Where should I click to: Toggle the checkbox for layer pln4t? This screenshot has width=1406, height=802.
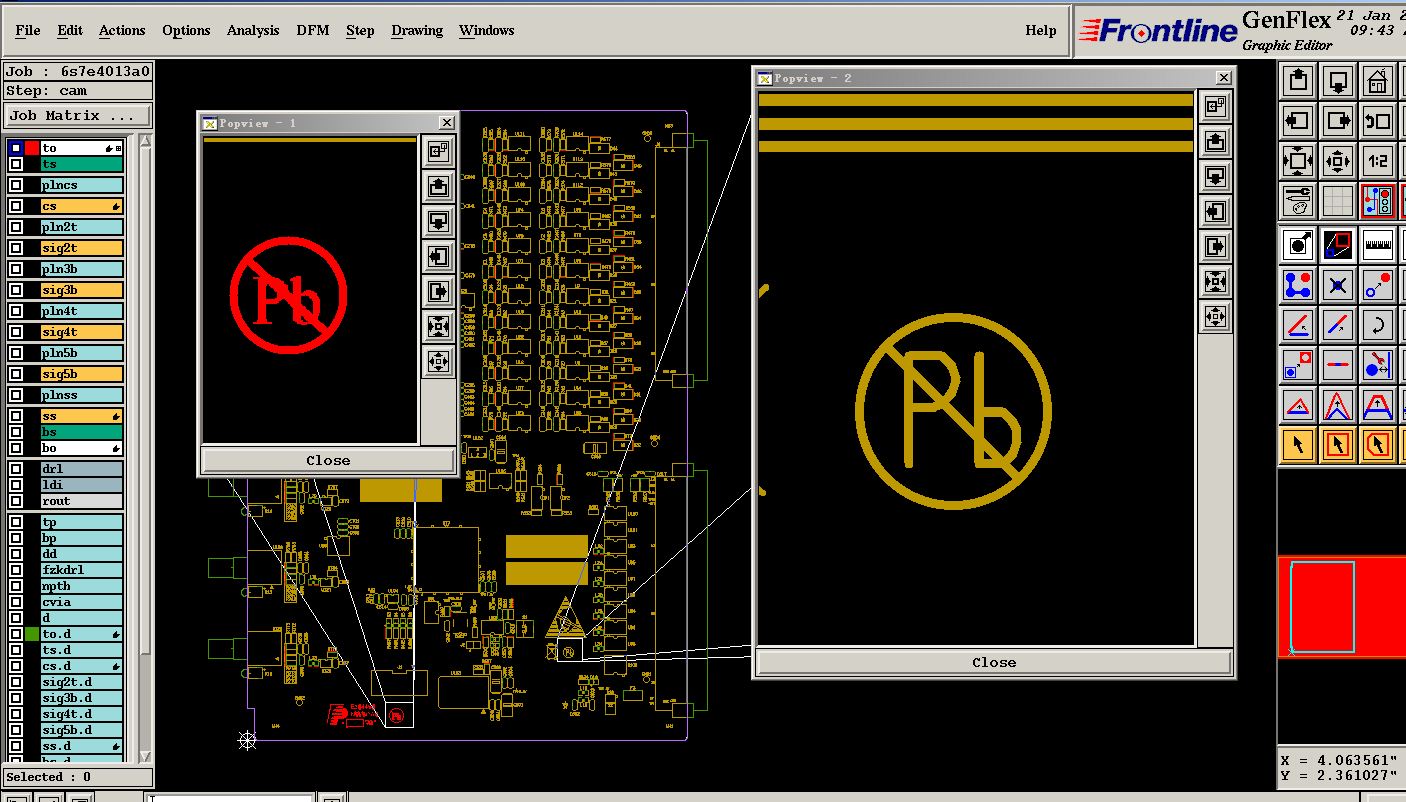pos(16,311)
